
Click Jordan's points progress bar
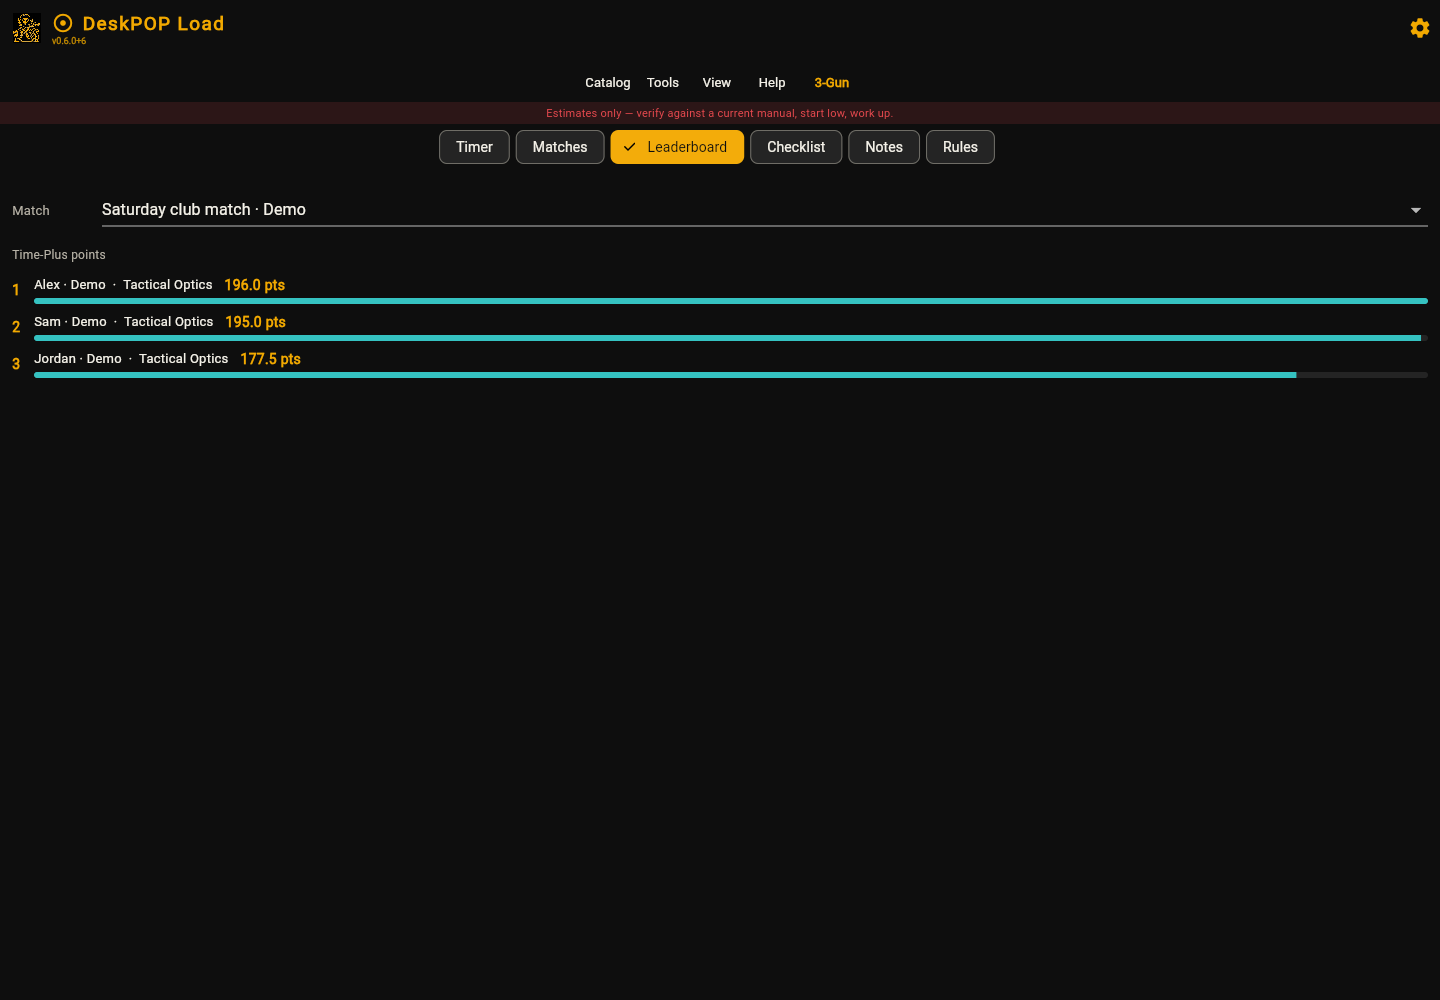click(x=731, y=375)
